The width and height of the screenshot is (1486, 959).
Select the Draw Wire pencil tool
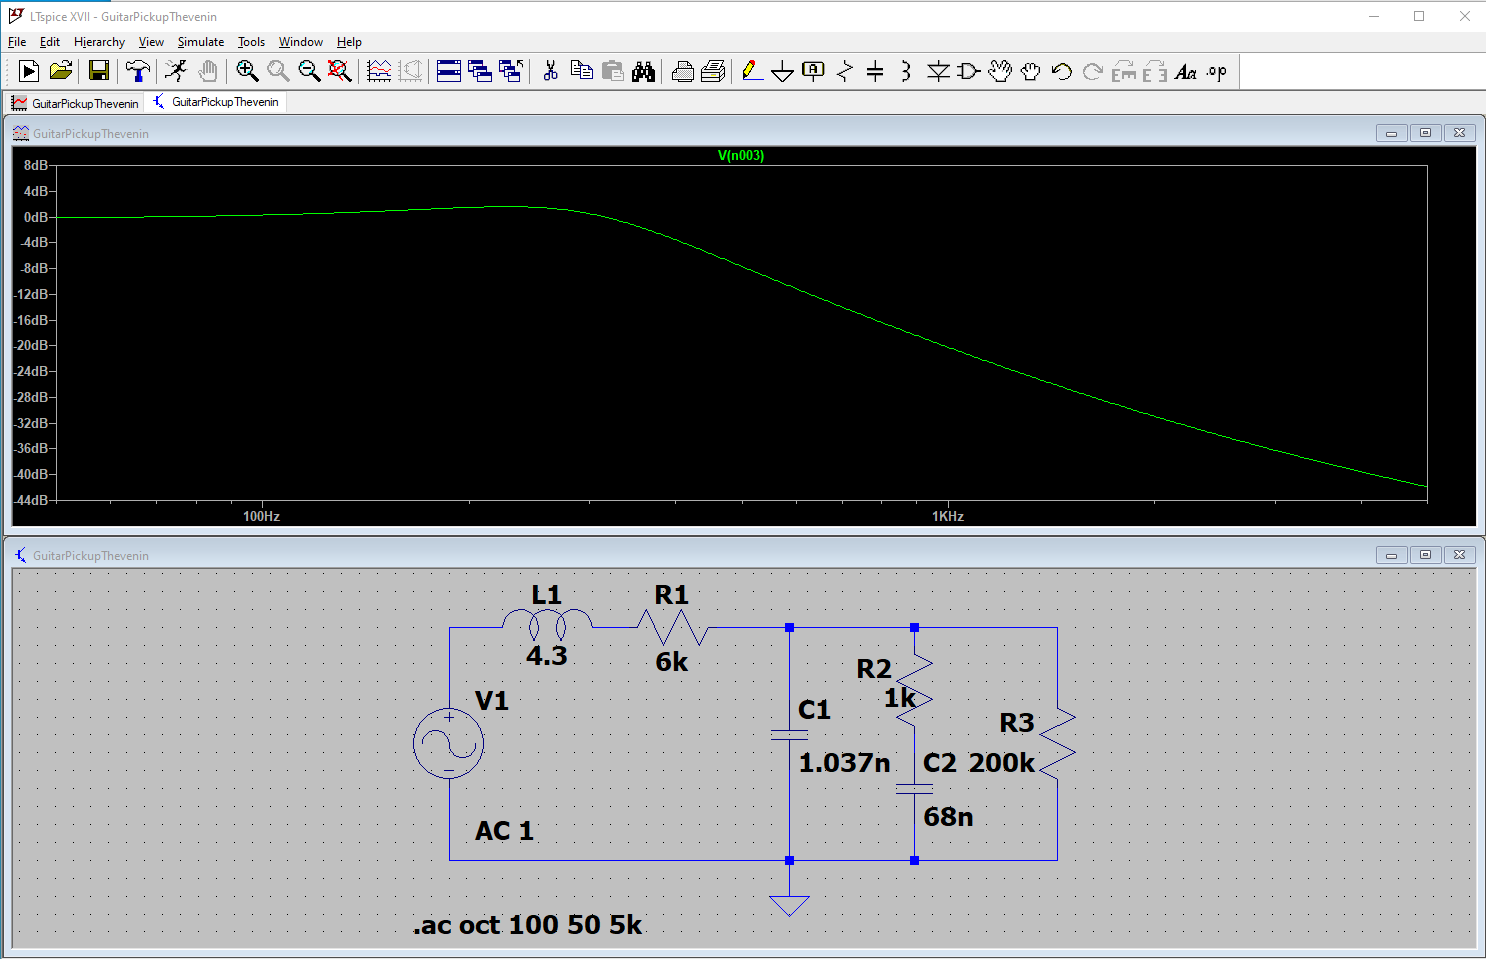(752, 71)
